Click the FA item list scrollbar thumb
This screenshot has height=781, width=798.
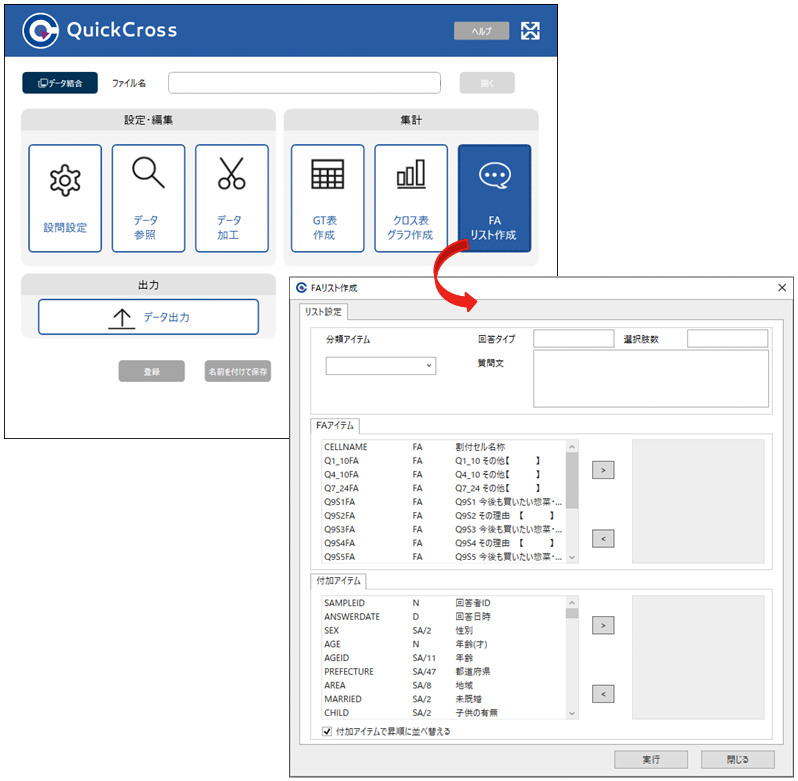[572, 480]
